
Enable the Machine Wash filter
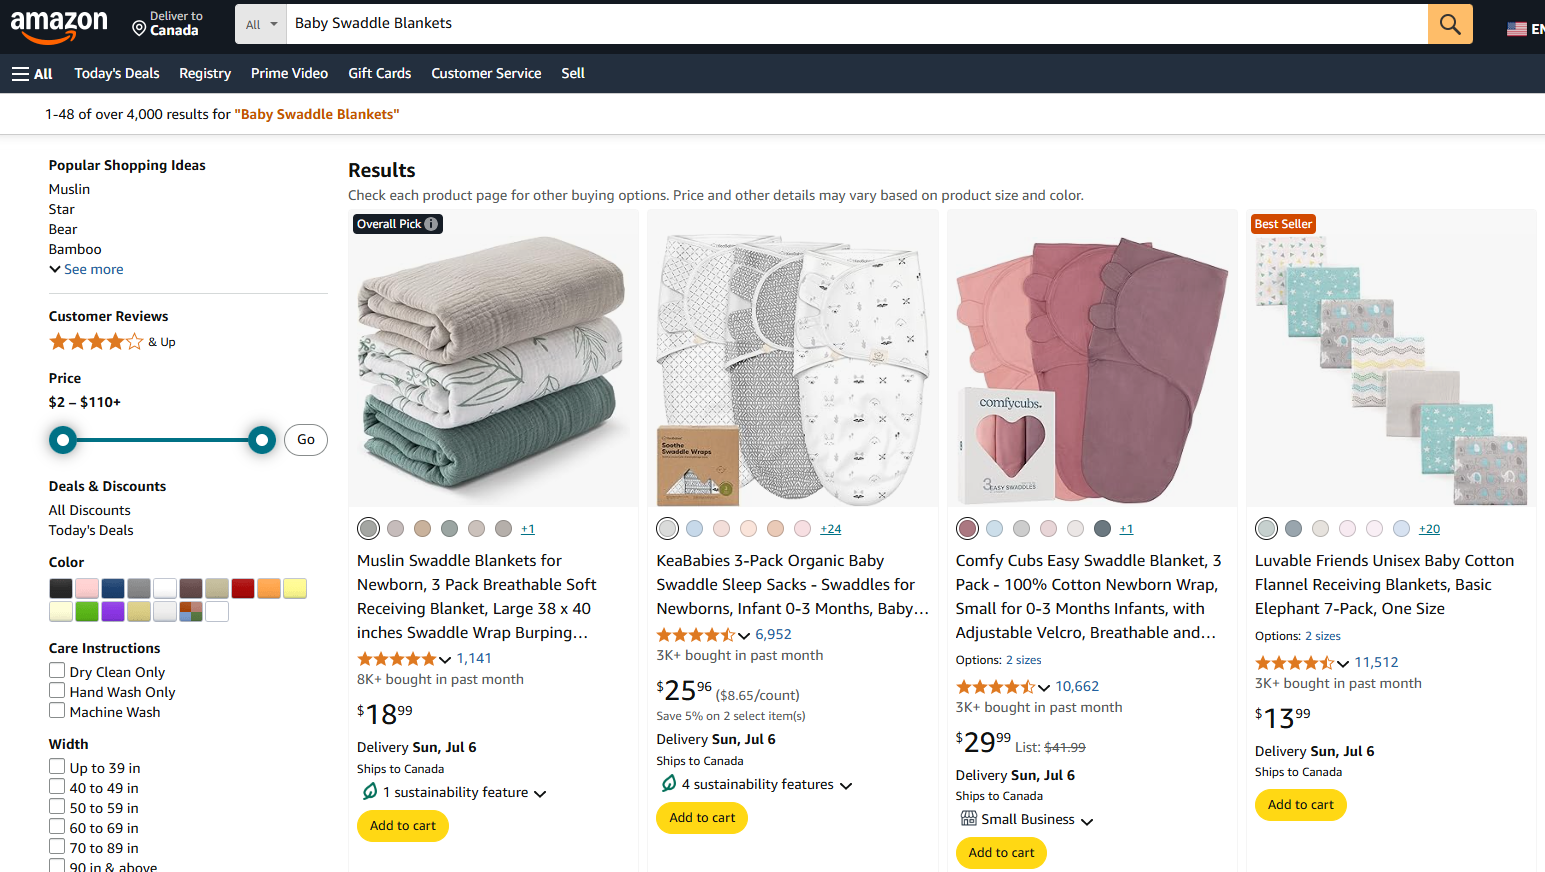click(x=57, y=711)
